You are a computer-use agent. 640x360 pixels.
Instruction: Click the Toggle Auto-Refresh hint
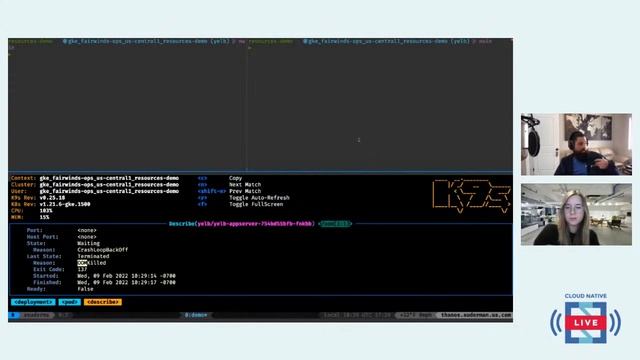pos(259,198)
